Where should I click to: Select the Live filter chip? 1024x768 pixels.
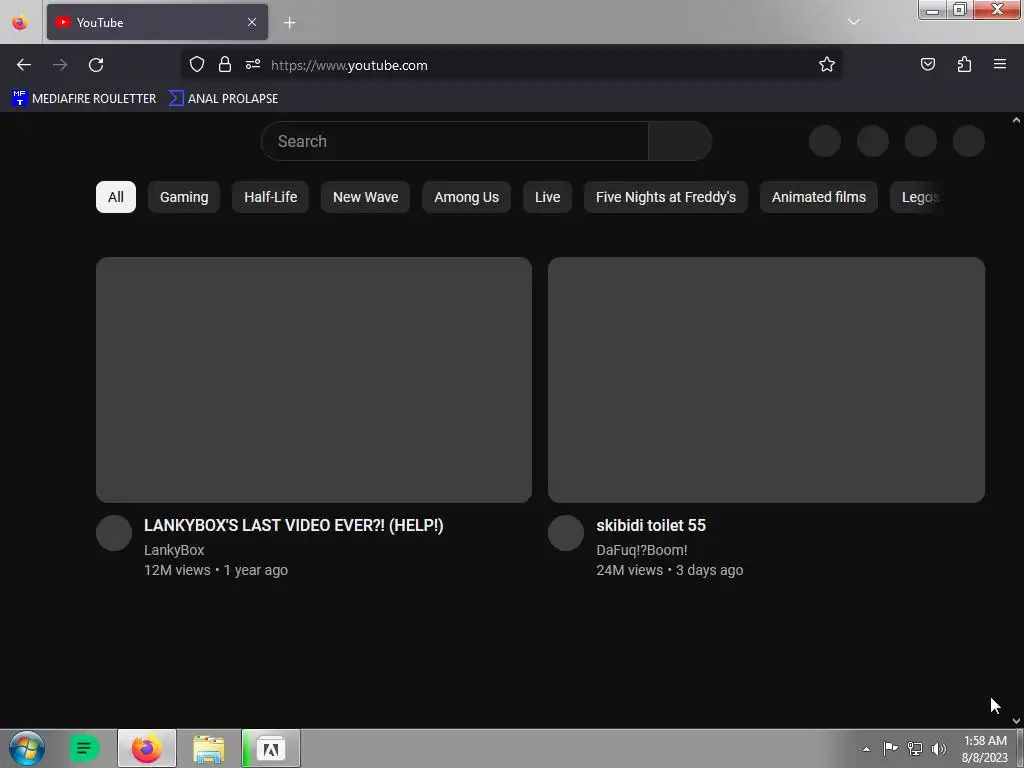(547, 197)
